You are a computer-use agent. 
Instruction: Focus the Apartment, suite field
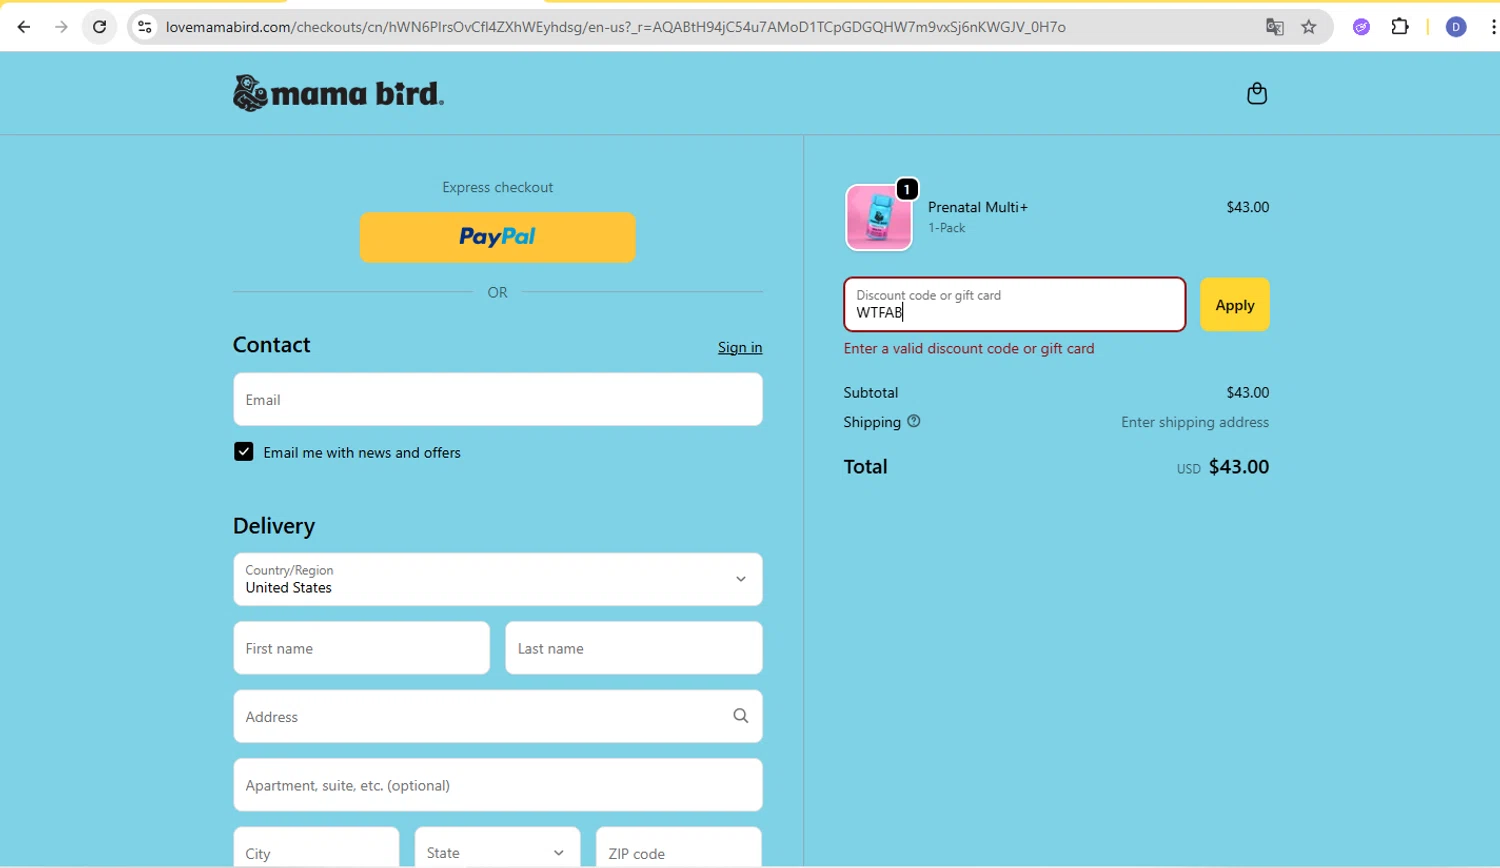pyautogui.click(x=498, y=785)
